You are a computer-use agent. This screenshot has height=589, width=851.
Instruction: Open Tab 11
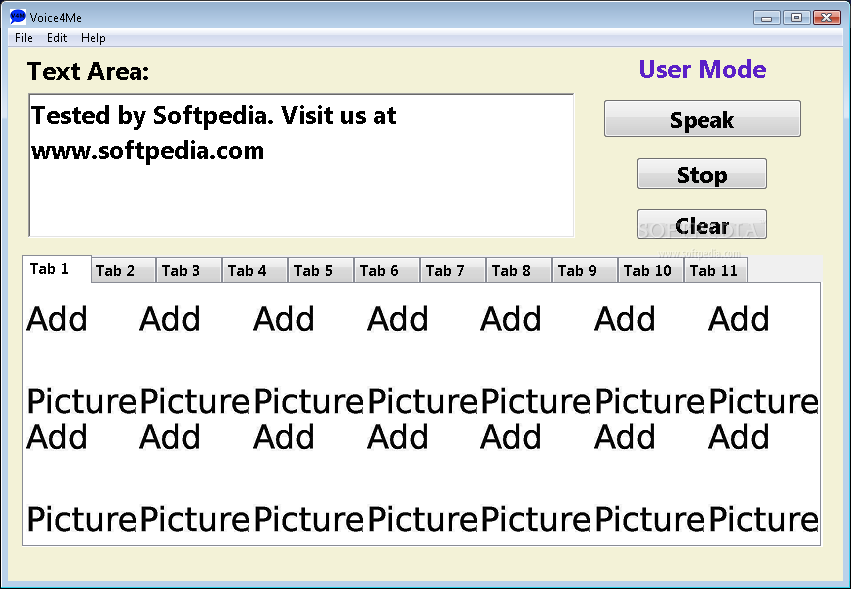click(716, 270)
